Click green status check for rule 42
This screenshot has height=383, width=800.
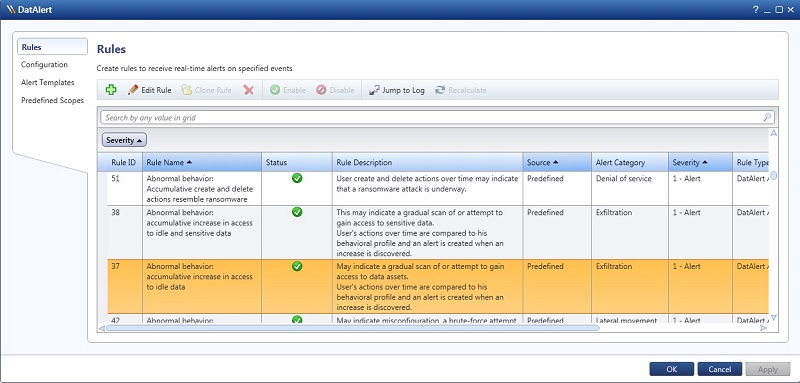pos(297,319)
